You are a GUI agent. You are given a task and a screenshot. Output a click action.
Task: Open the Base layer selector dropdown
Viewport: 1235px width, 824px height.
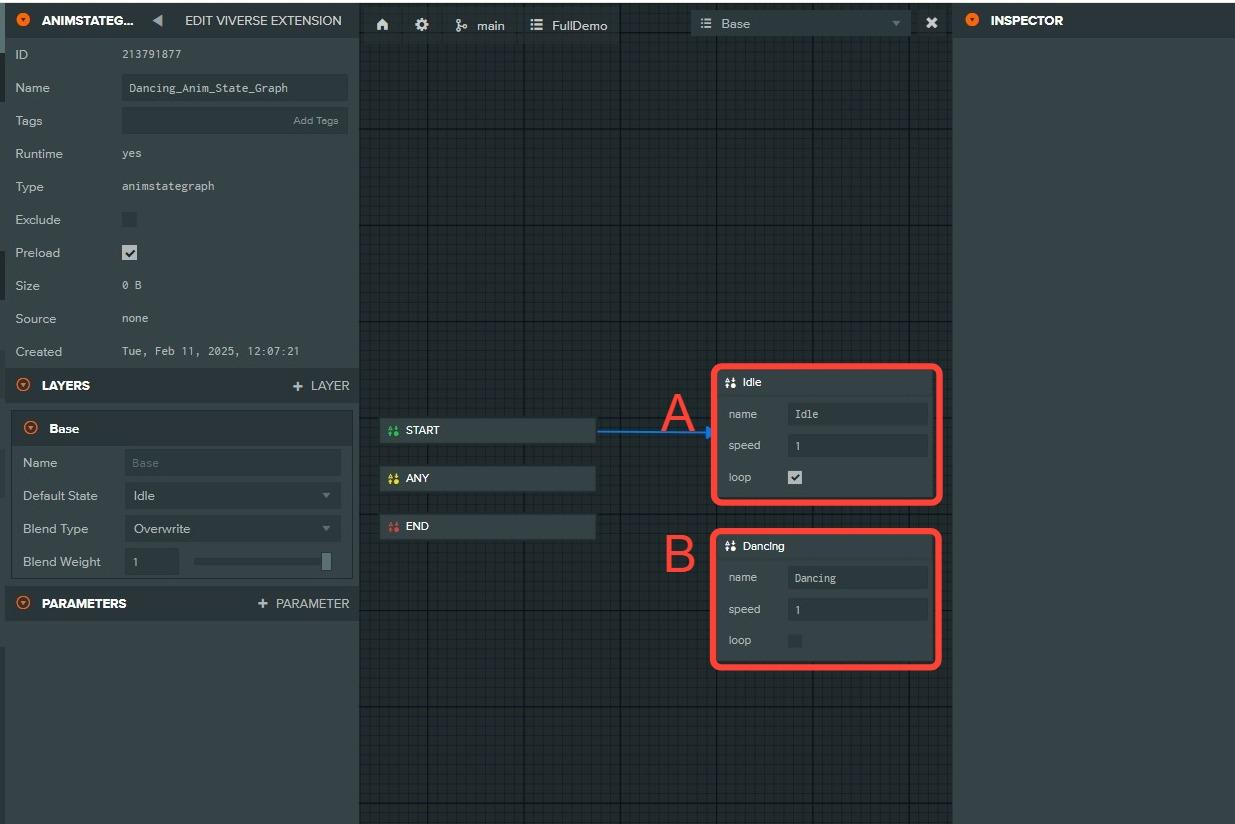tap(800, 24)
